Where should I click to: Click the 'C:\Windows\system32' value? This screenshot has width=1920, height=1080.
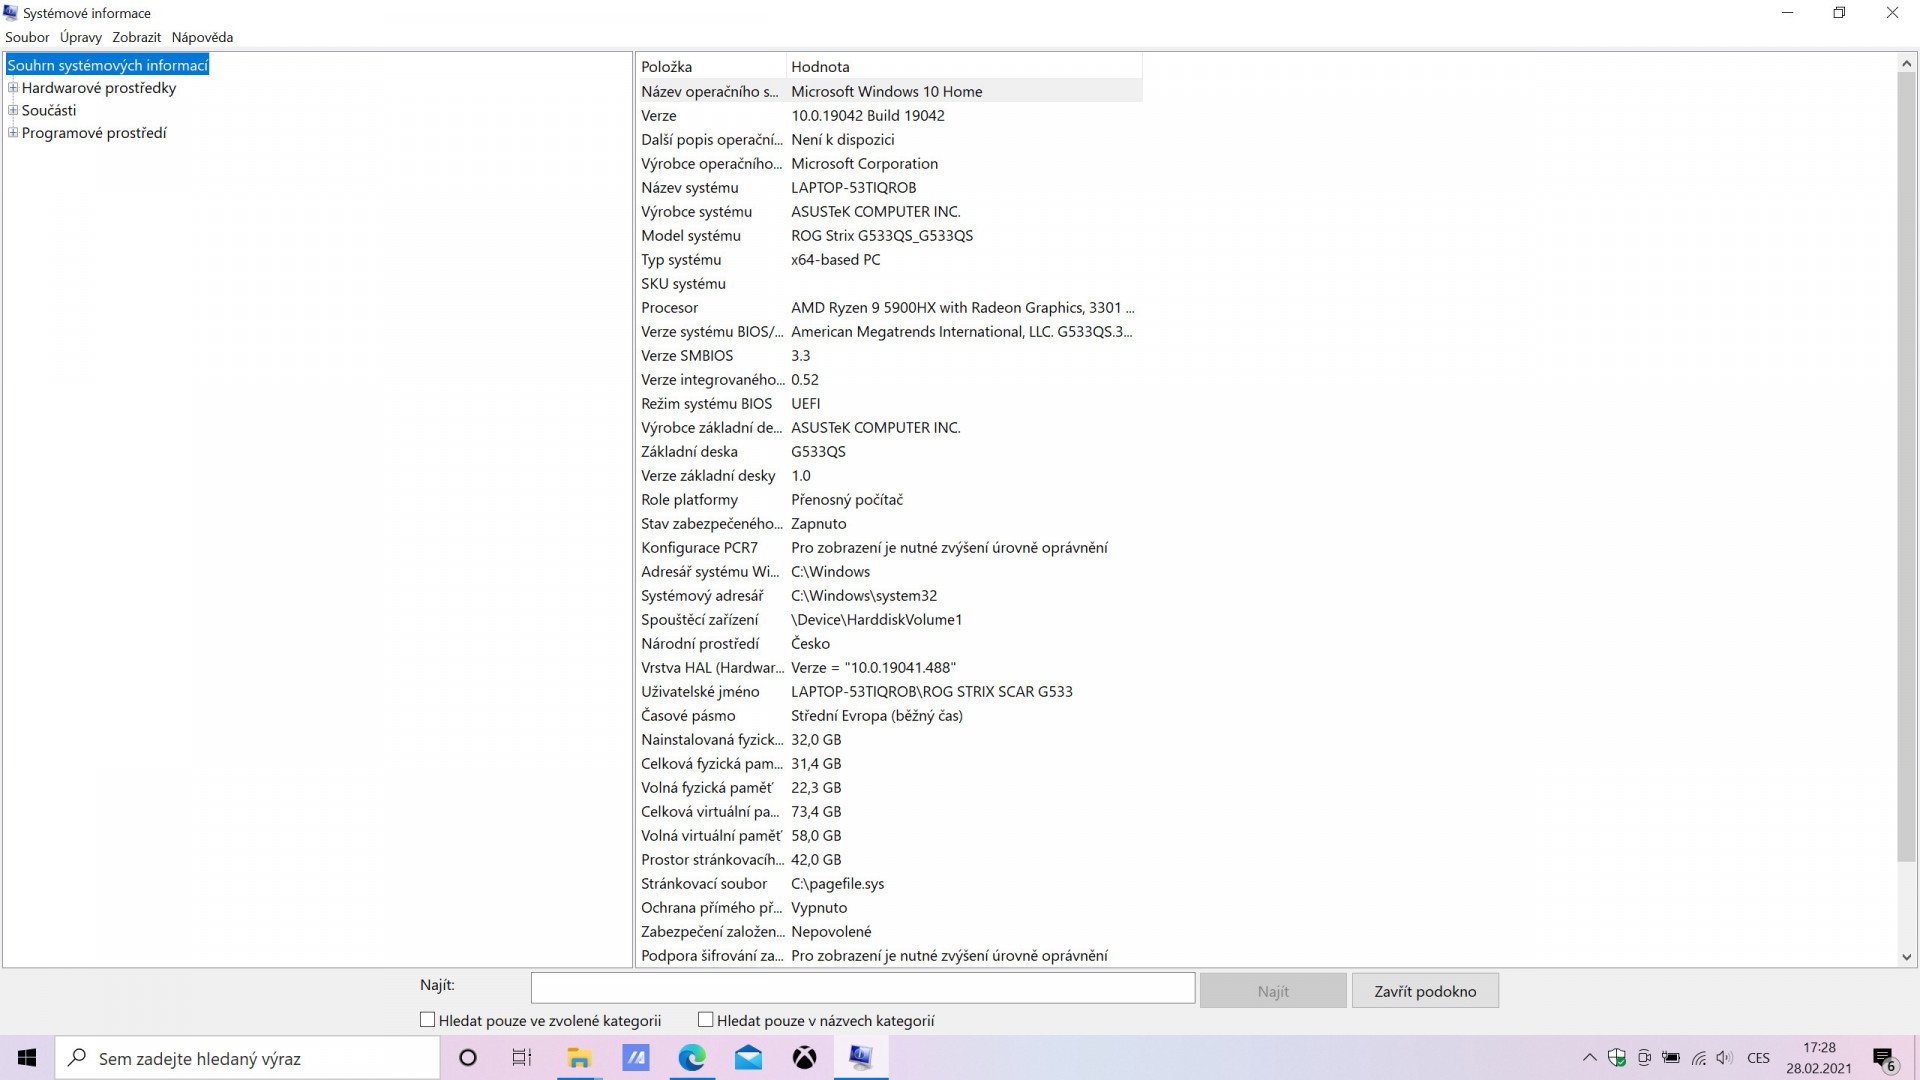tap(863, 595)
